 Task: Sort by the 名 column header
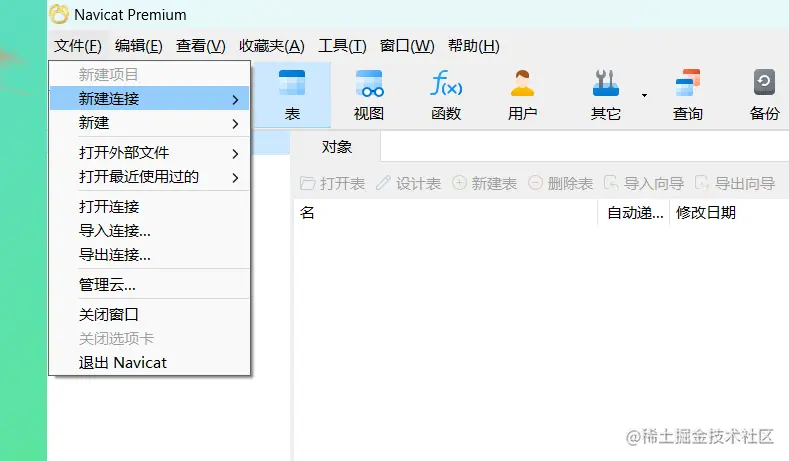[x=446, y=213]
